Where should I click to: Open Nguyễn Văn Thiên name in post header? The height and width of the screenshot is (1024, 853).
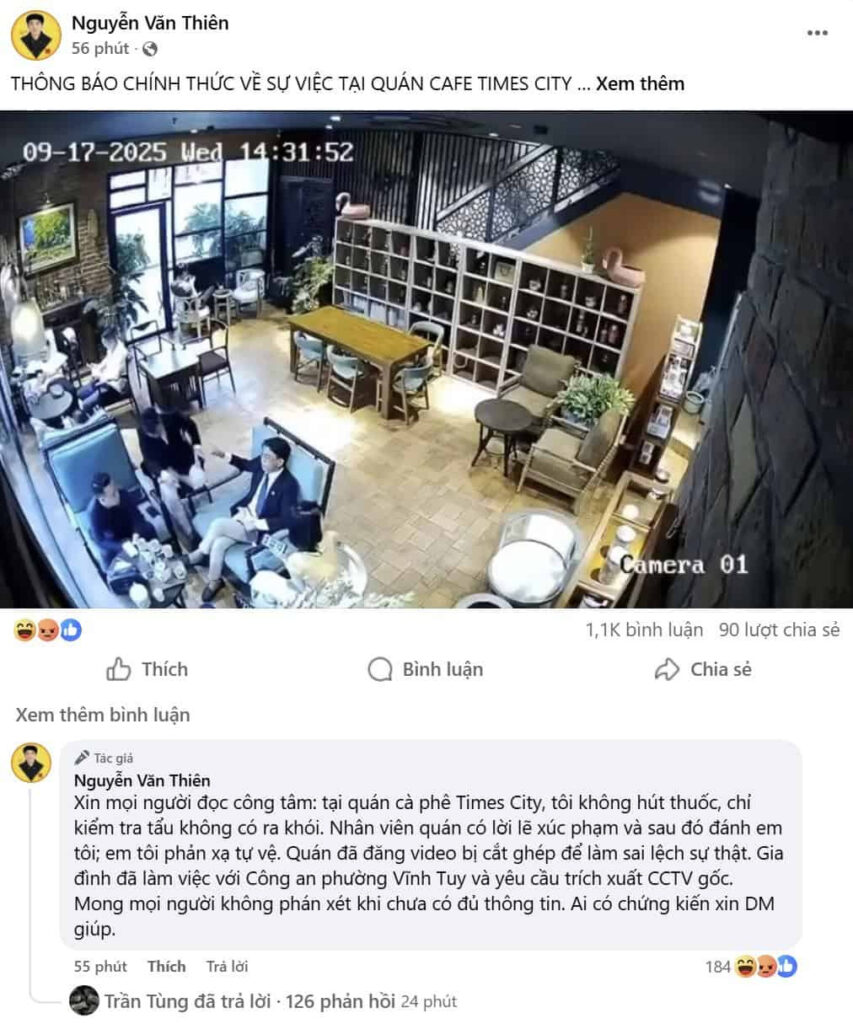click(x=150, y=23)
